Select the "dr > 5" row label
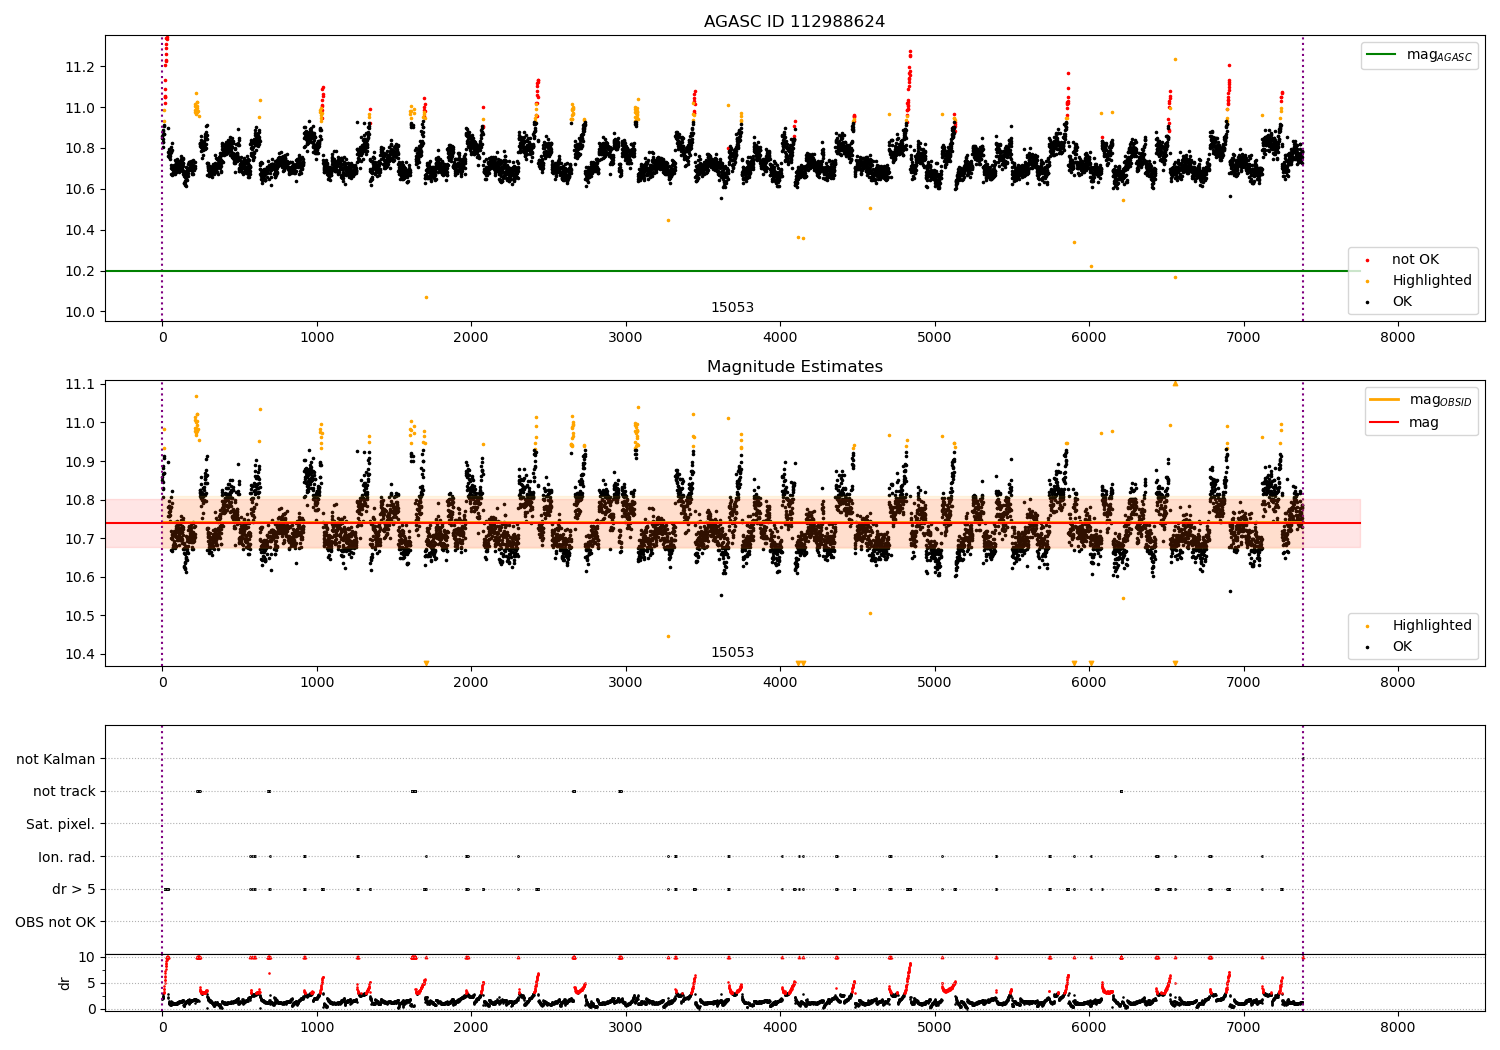The image size is (1500, 1050). coord(74,890)
